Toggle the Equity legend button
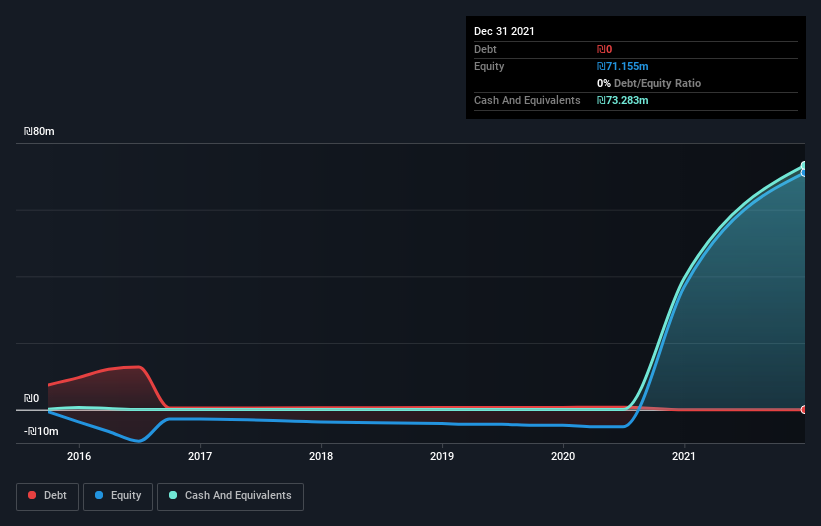Viewport: 821px width, 526px height. 118,496
